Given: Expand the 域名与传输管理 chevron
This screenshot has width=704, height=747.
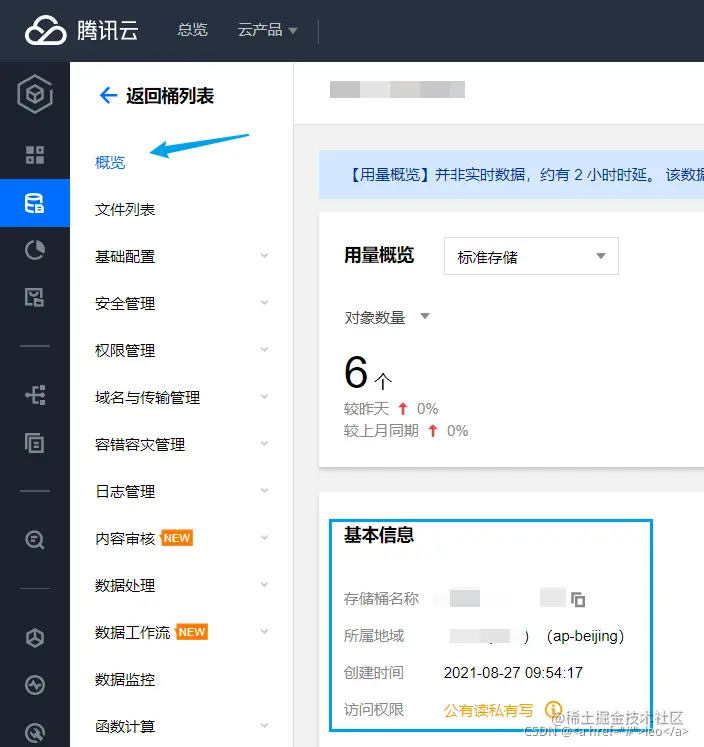Looking at the screenshot, I should pyautogui.click(x=264, y=397).
